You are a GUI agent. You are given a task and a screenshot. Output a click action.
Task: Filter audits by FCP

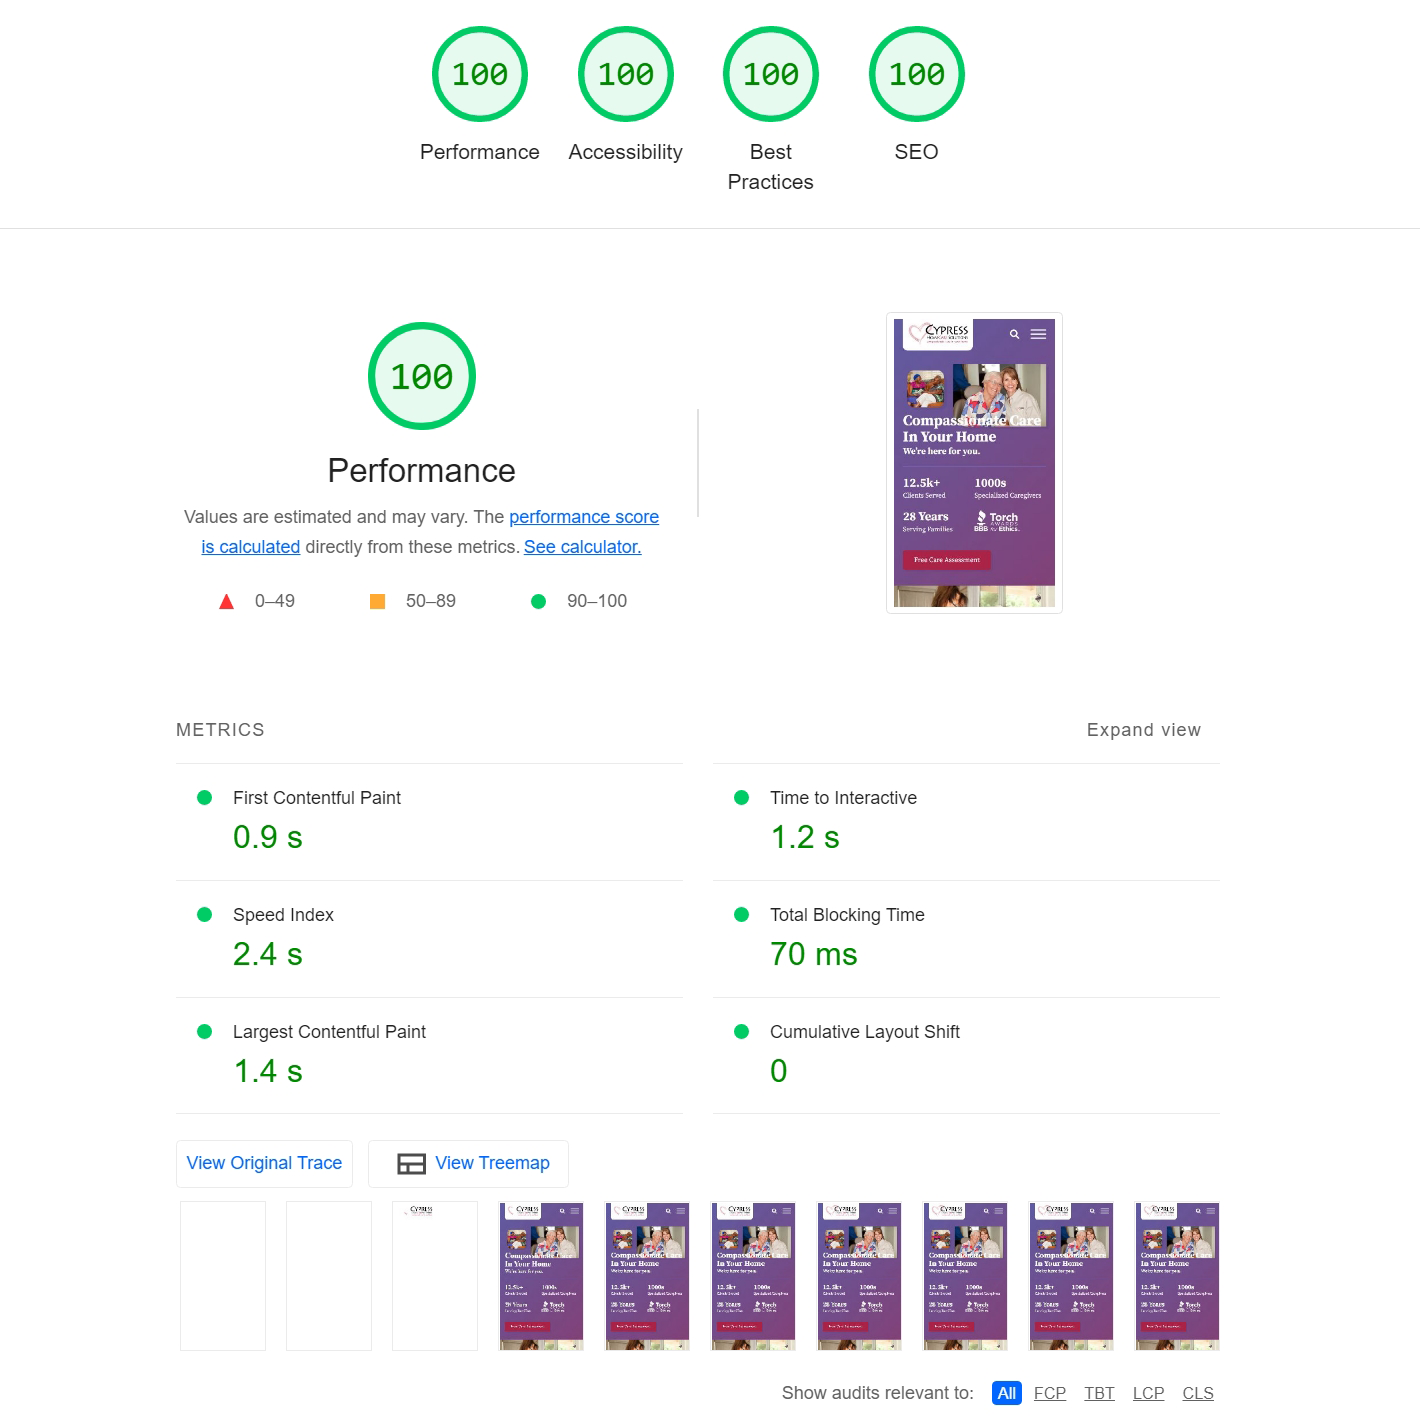(1049, 1393)
